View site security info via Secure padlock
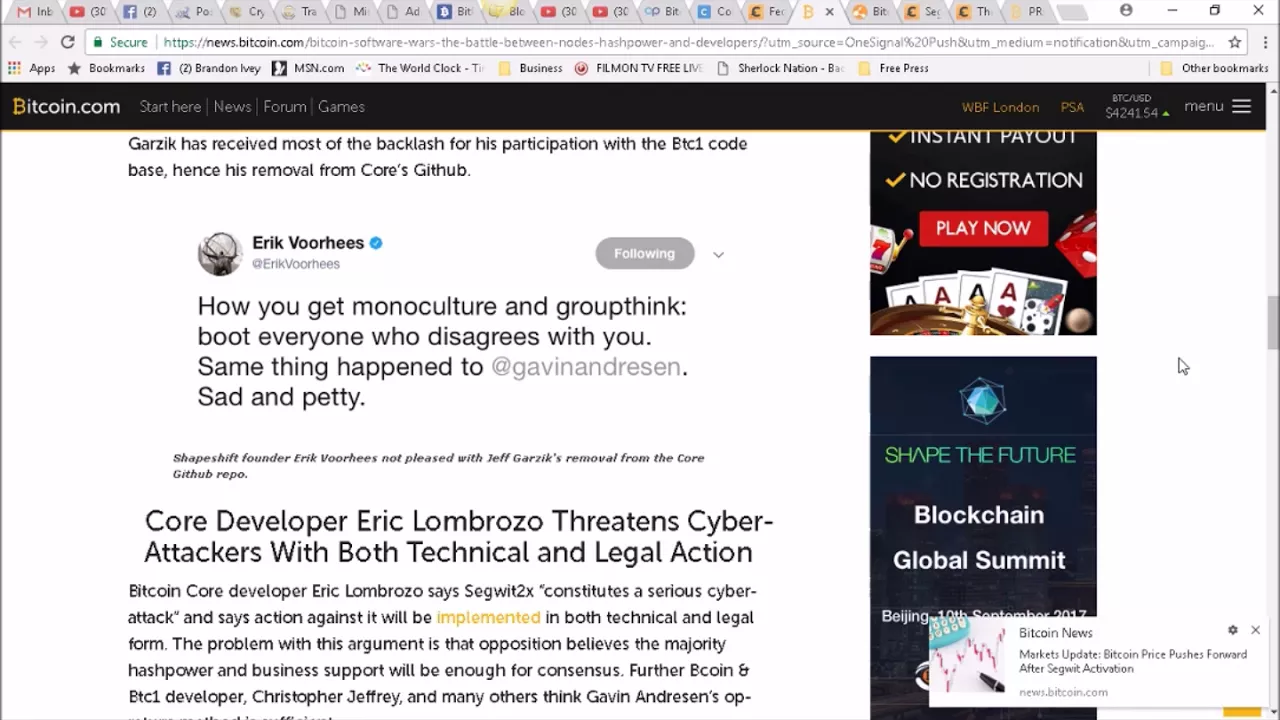1280x720 pixels. pos(121,42)
